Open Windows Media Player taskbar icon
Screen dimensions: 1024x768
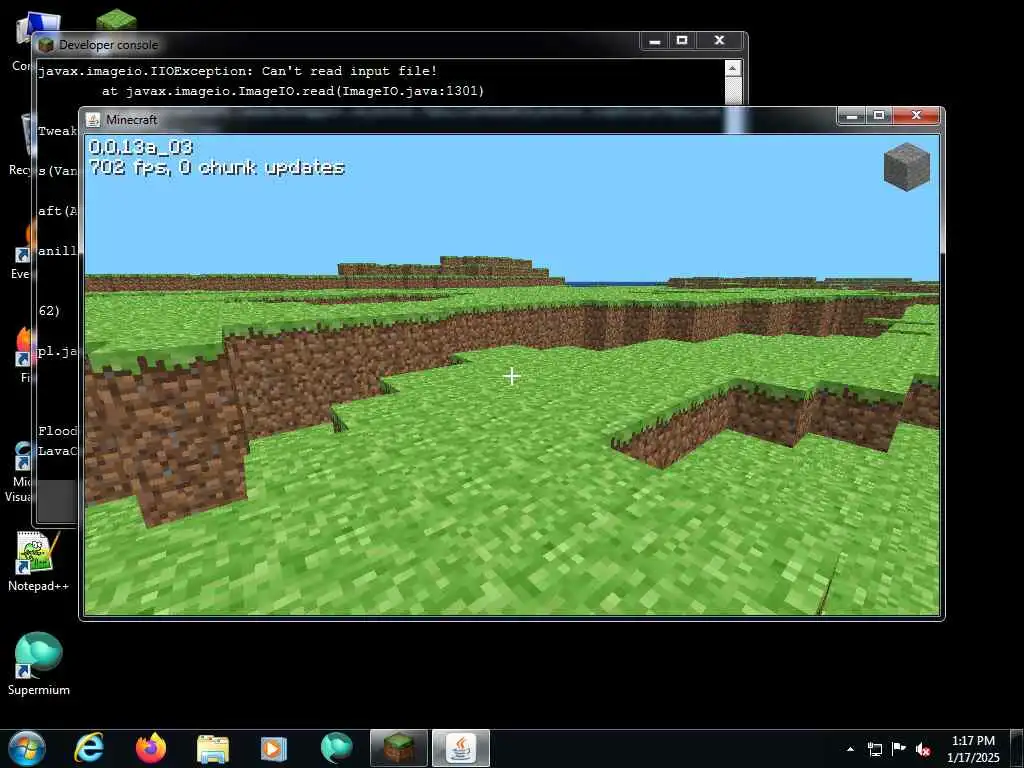(x=274, y=748)
